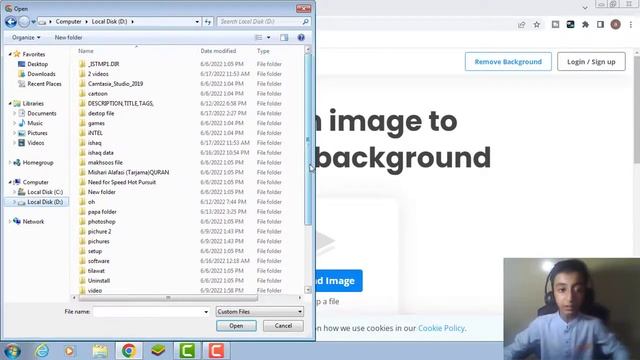This screenshot has height=360, width=640.
Task: Select the papa folder row
Action: pyautogui.click(x=102, y=212)
